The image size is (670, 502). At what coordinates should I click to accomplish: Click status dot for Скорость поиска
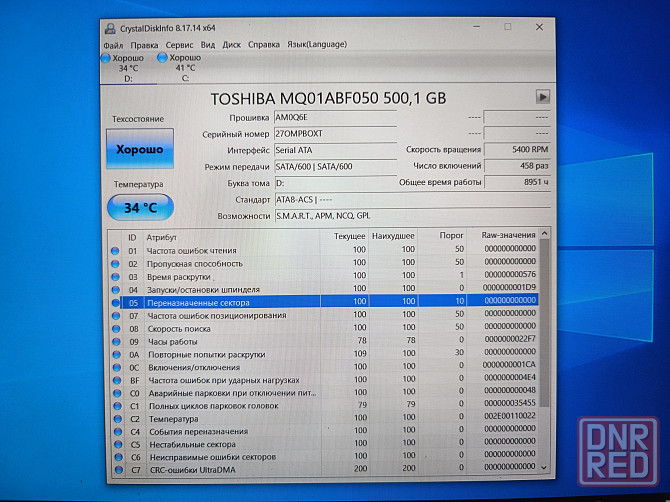pos(116,329)
